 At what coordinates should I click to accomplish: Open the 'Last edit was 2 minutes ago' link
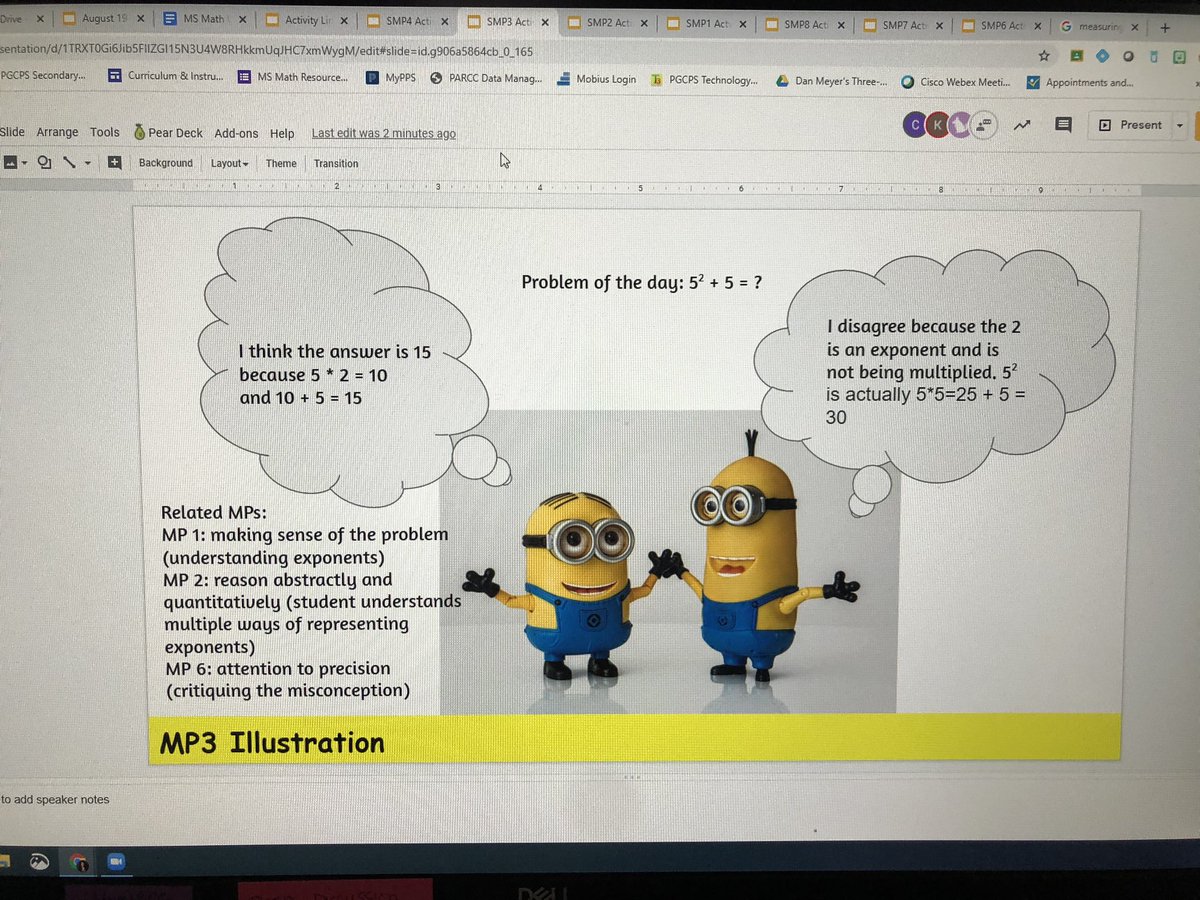383,133
